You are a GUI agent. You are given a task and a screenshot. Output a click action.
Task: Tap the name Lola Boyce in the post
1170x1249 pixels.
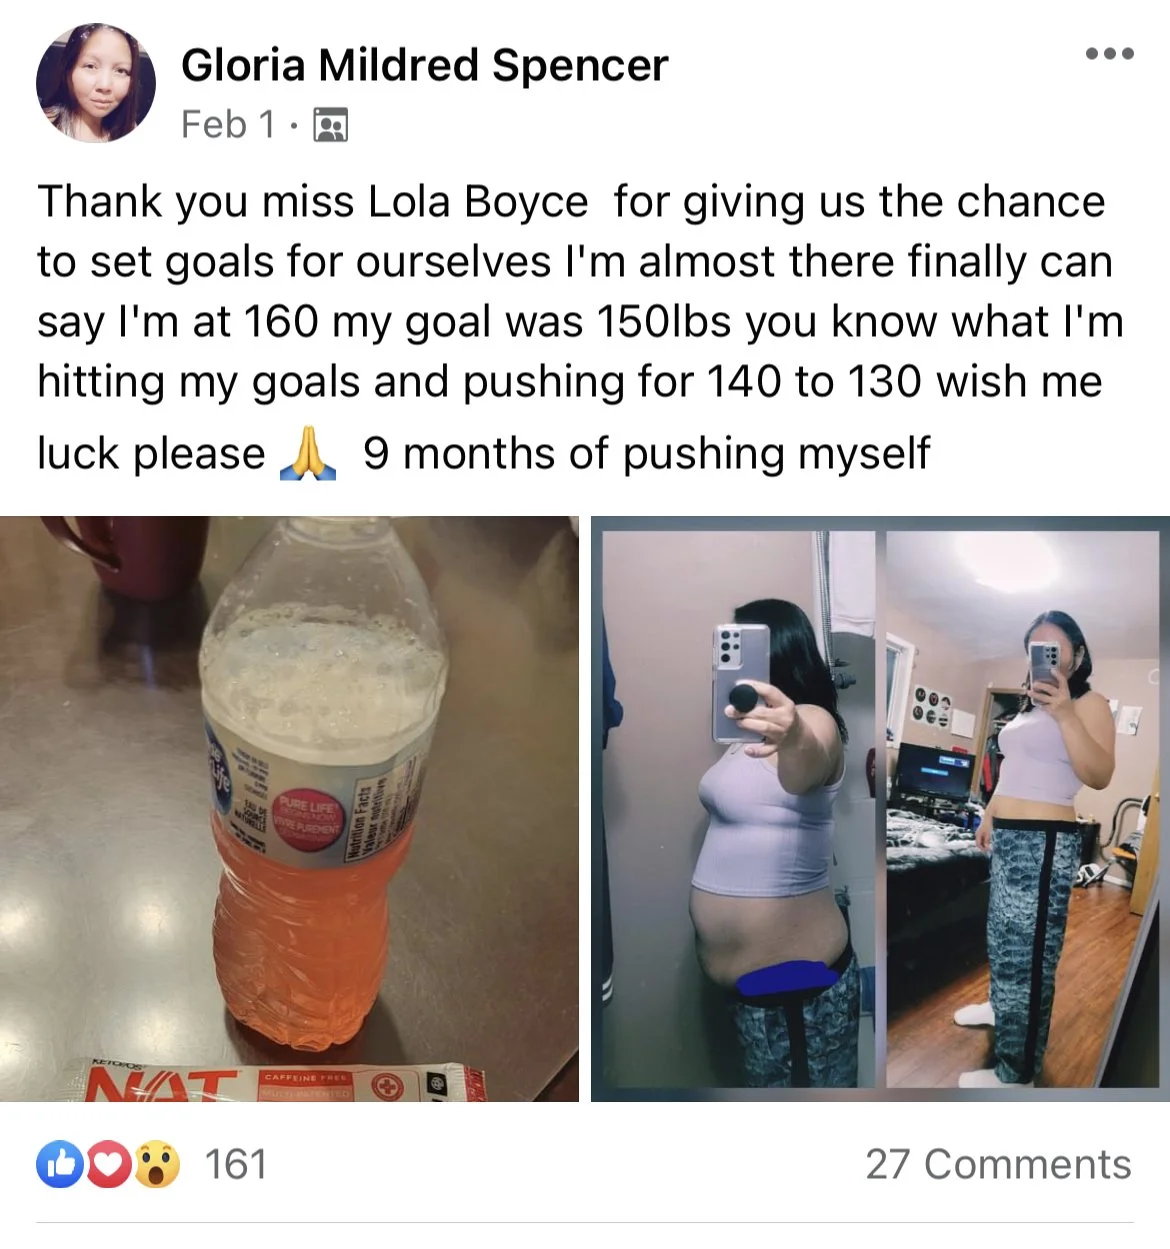pos(478,202)
